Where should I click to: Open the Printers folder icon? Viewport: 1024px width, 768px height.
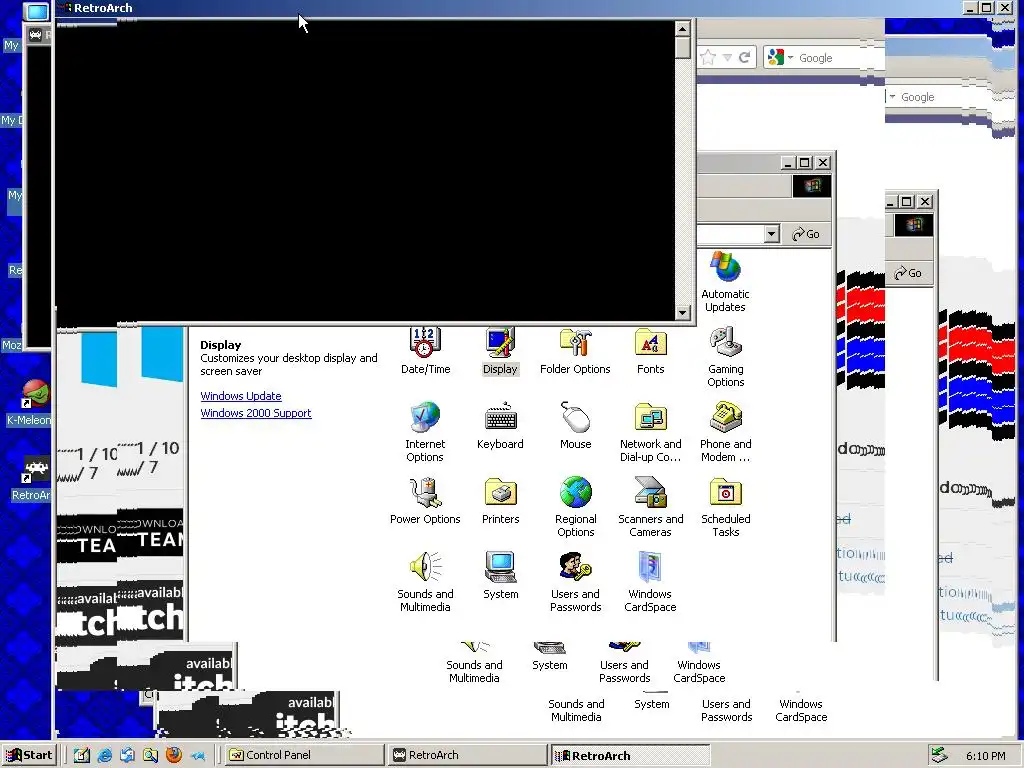pos(500,500)
